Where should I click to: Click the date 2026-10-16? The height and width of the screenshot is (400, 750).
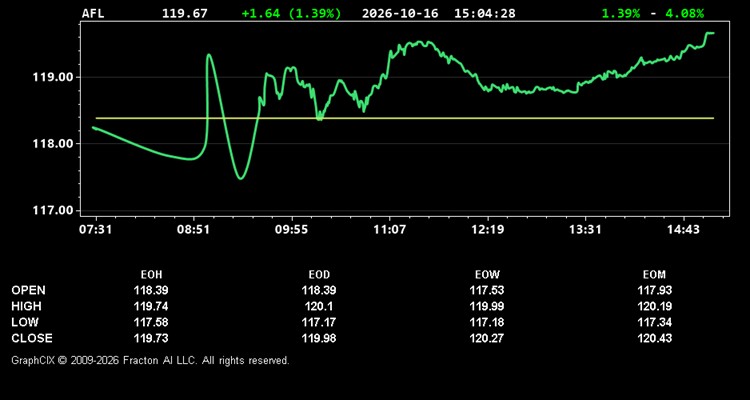coord(400,13)
